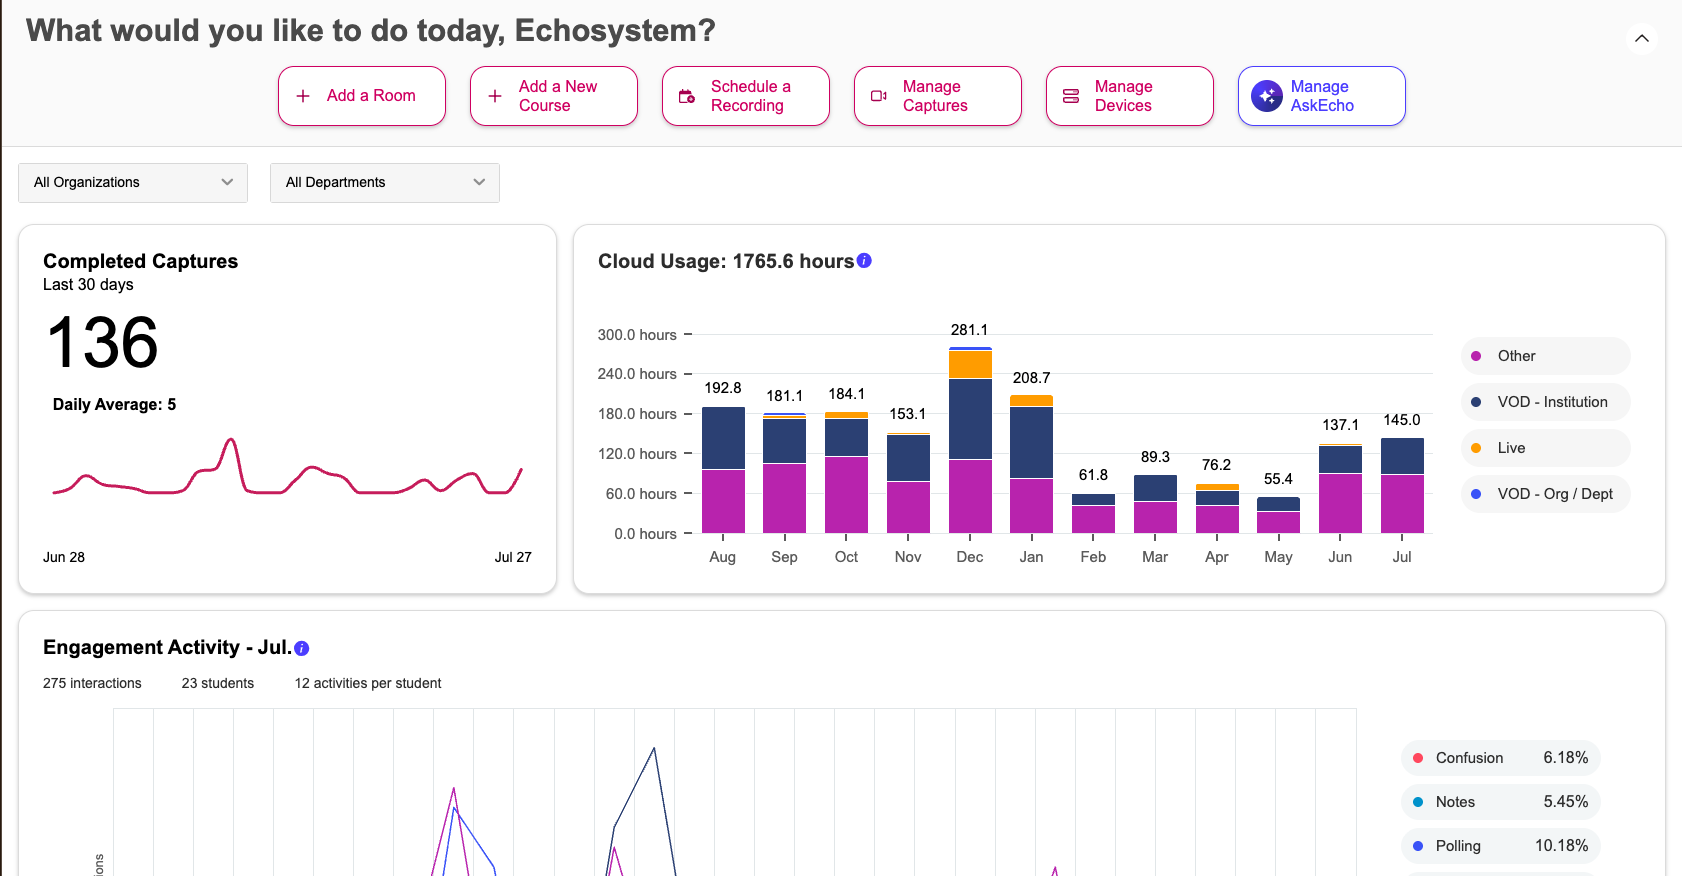Open the All Organizations dropdown
Viewport: 1682px width, 876px height.
133,183
